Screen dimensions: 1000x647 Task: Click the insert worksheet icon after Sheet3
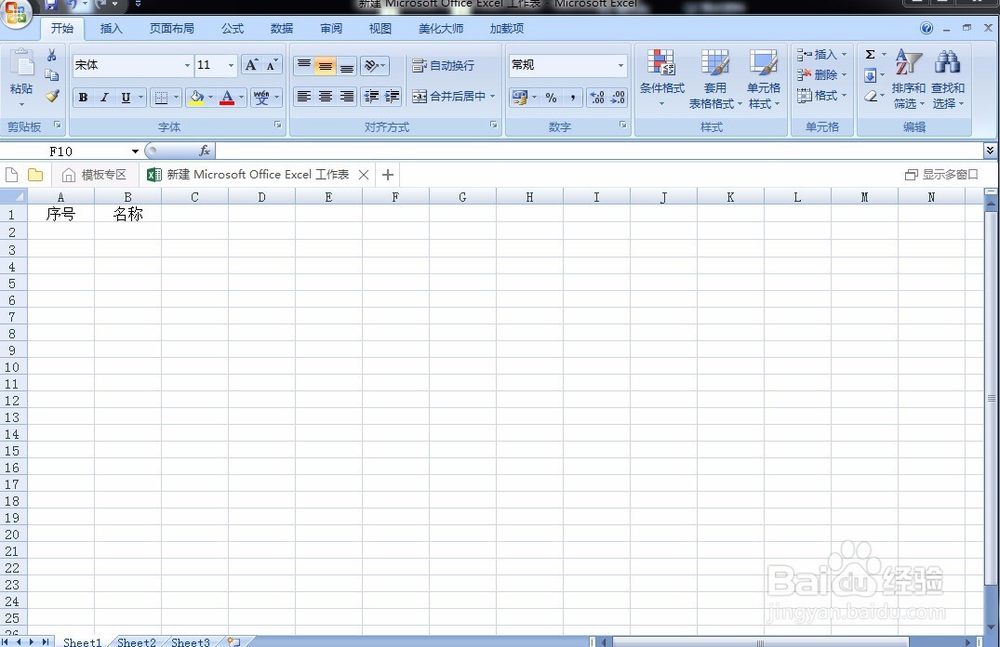[x=234, y=641]
